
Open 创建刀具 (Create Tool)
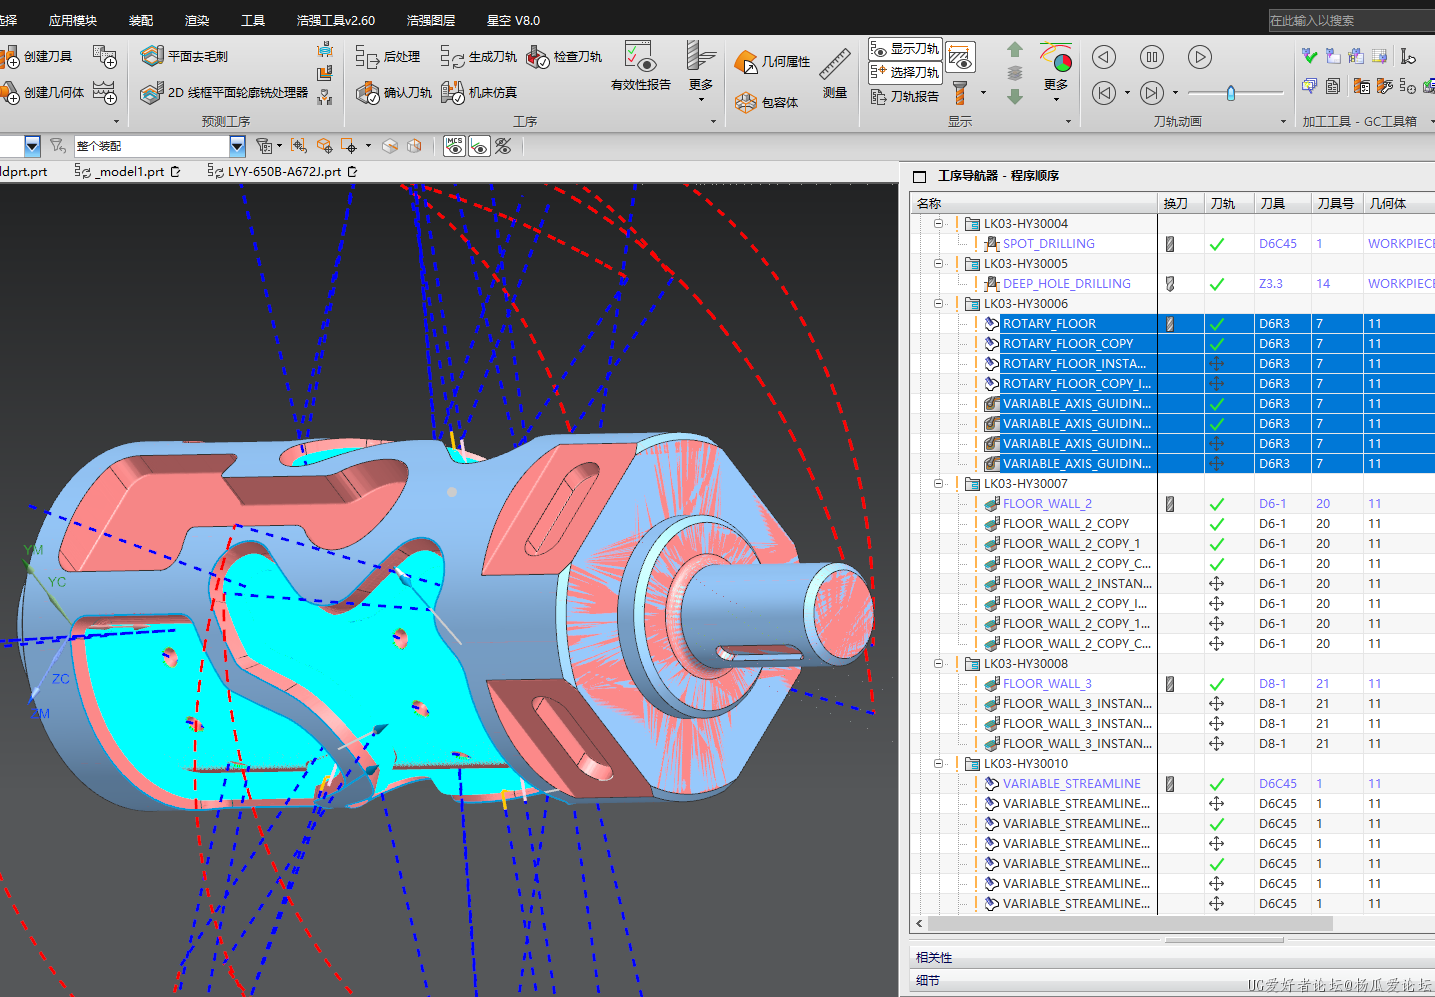pos(38,56)
